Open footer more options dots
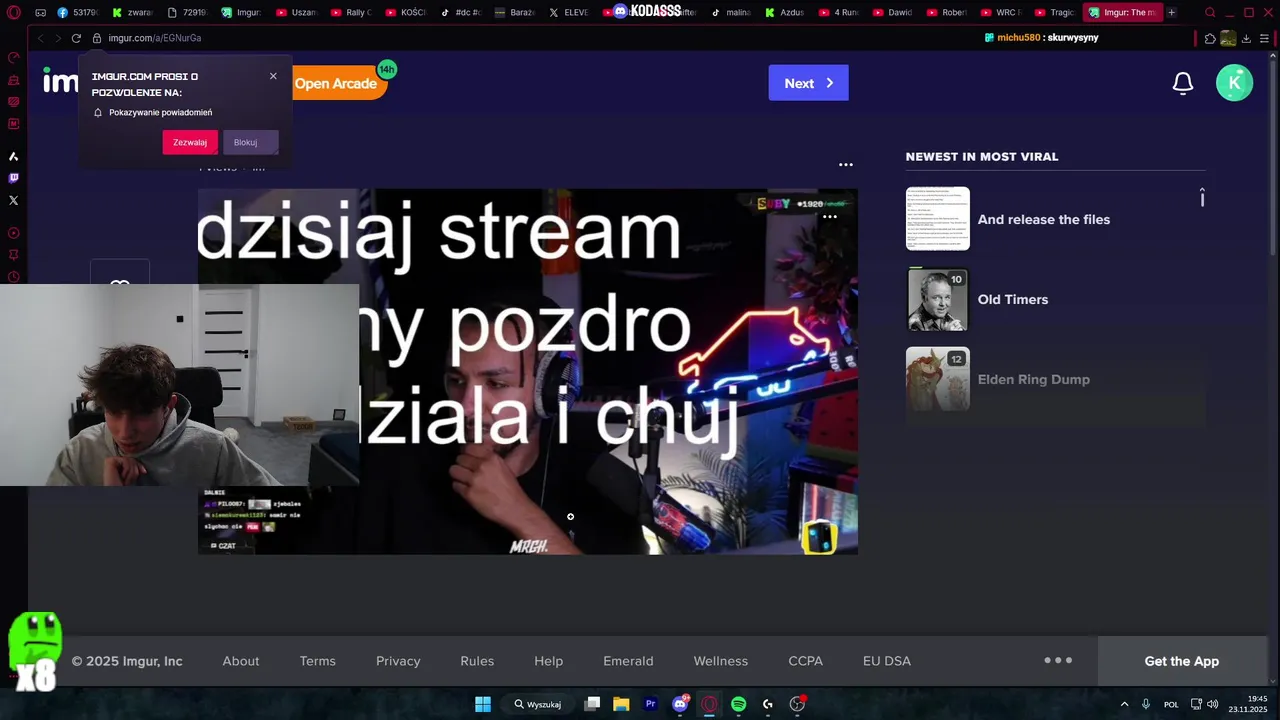 coord(1058,660)
